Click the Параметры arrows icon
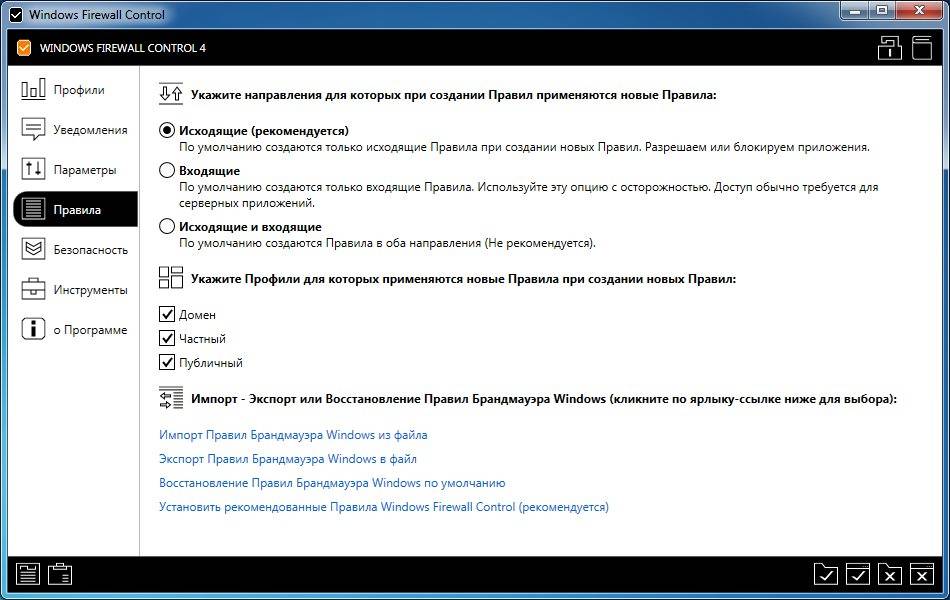The image size is (950, 600). tap(33, 169)
